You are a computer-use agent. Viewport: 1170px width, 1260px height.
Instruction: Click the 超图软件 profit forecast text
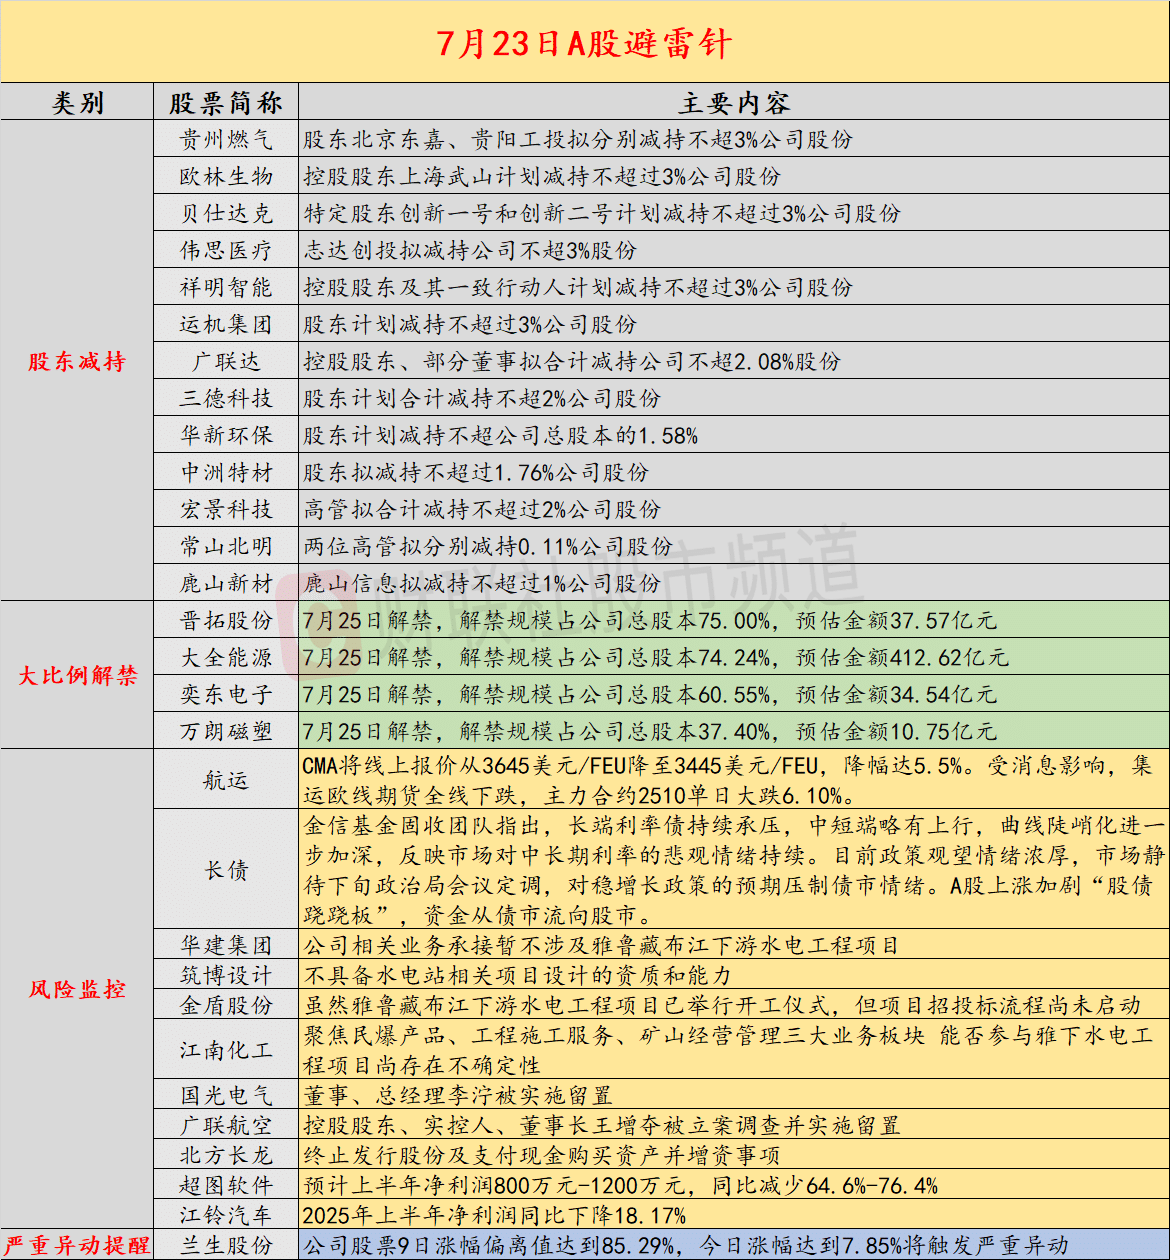(x=621, y=1185)
